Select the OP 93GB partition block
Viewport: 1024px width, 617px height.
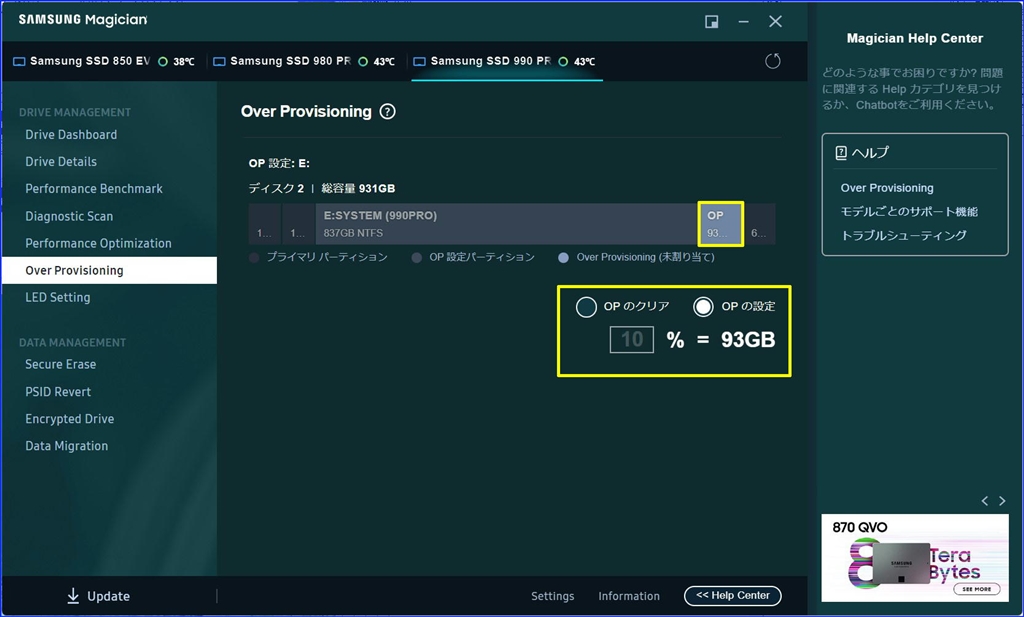(720, 224)
